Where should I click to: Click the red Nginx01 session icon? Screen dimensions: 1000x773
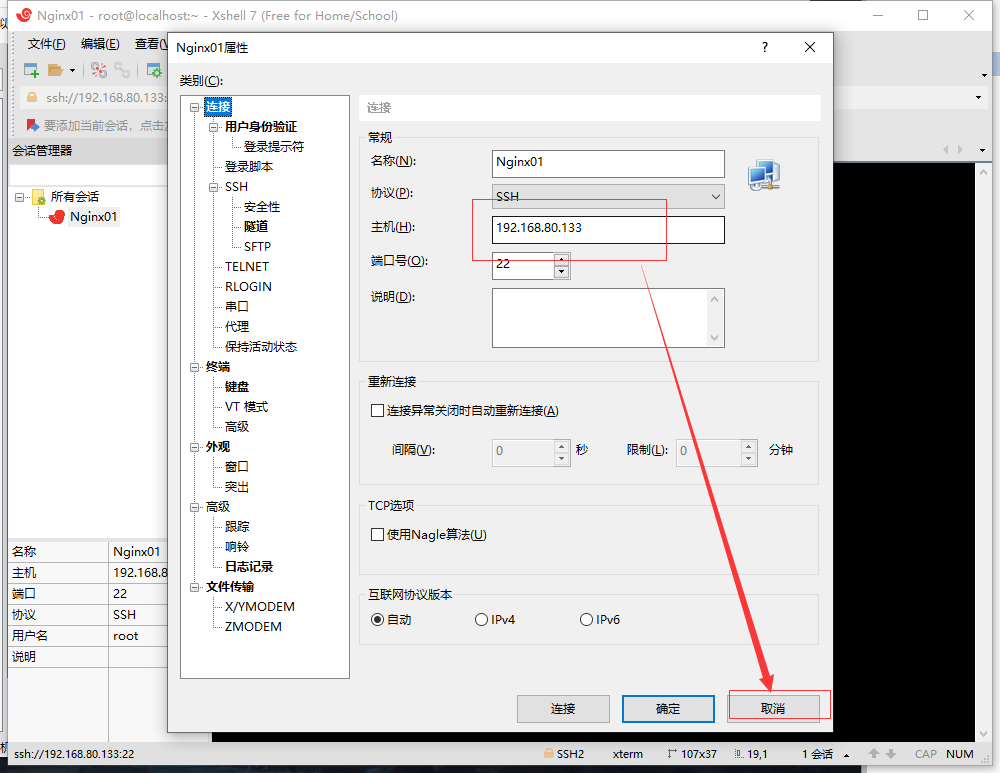click(x=57, y=217)
